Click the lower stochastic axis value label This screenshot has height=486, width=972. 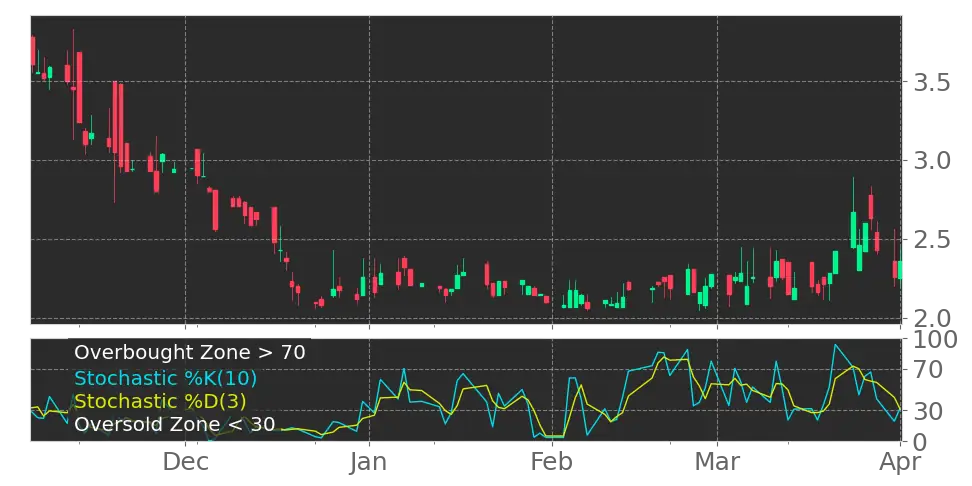click(928, 411)
